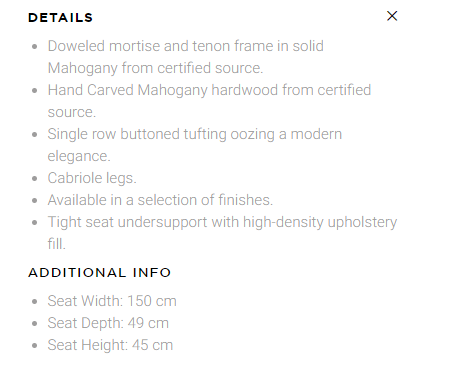The height and width of the screenshot is (369, 454).
Task: Close the Details panel with the X
Action: click(392, 16)
